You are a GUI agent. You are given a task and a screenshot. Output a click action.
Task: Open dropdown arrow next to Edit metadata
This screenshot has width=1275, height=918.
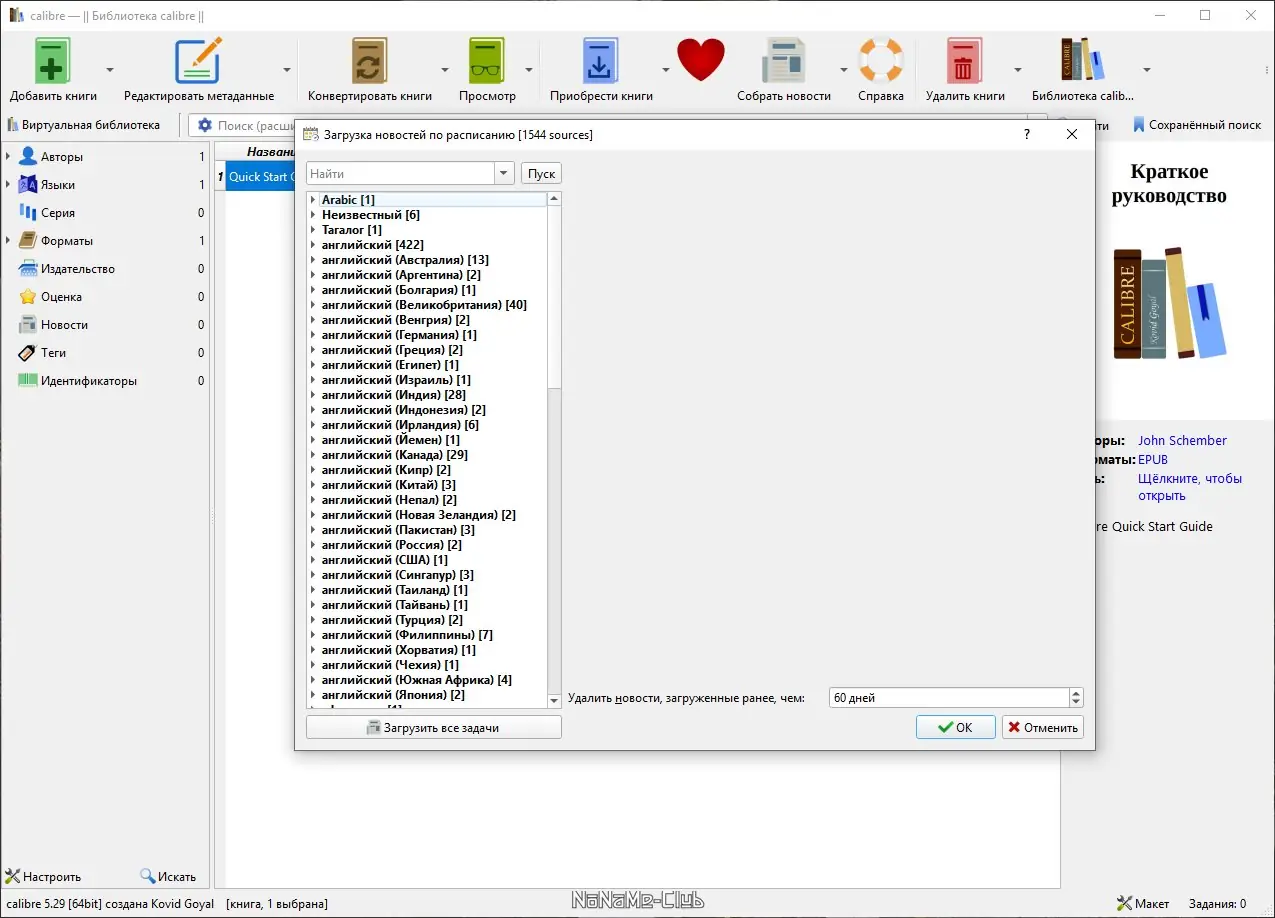(287, 70)
